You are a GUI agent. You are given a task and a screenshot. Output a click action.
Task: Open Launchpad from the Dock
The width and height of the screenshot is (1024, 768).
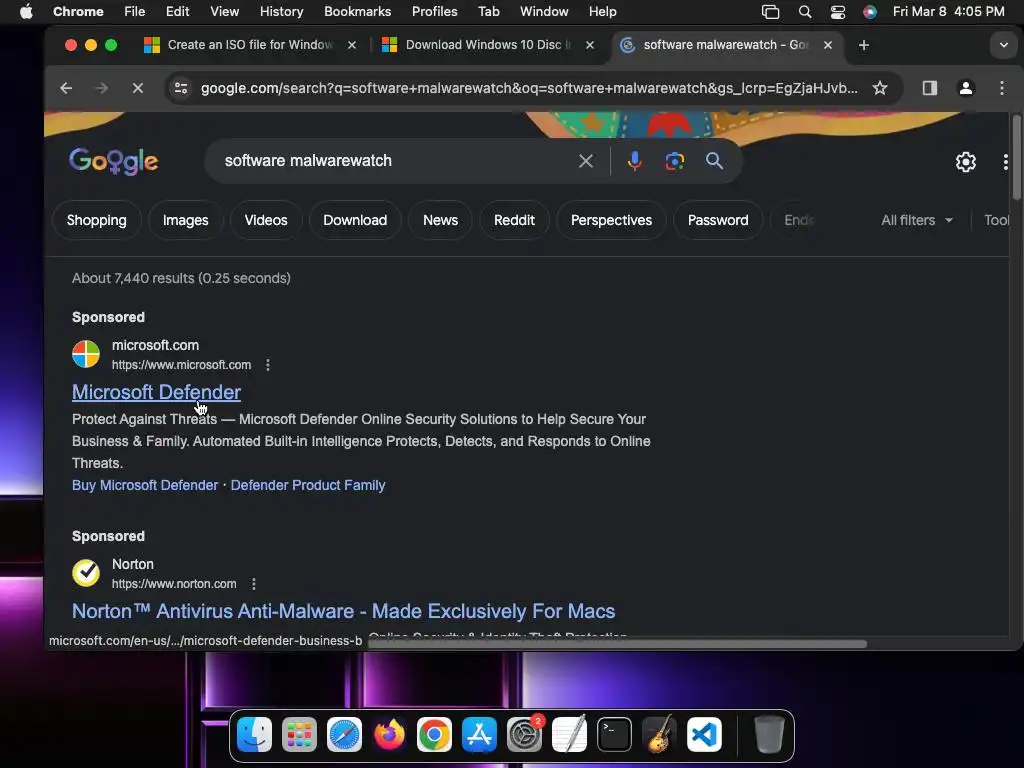coord(299,735)
